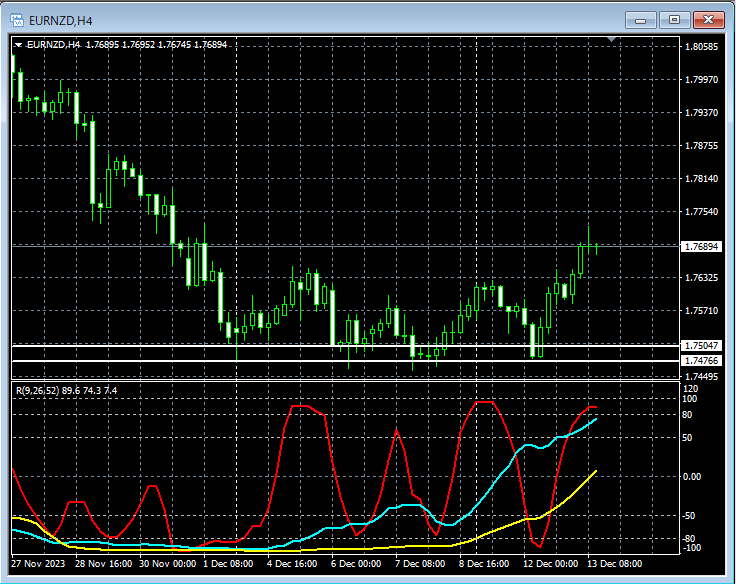Select the current price tag 1.76894
Screen dimensions: 736x584
tap(701, 246)
